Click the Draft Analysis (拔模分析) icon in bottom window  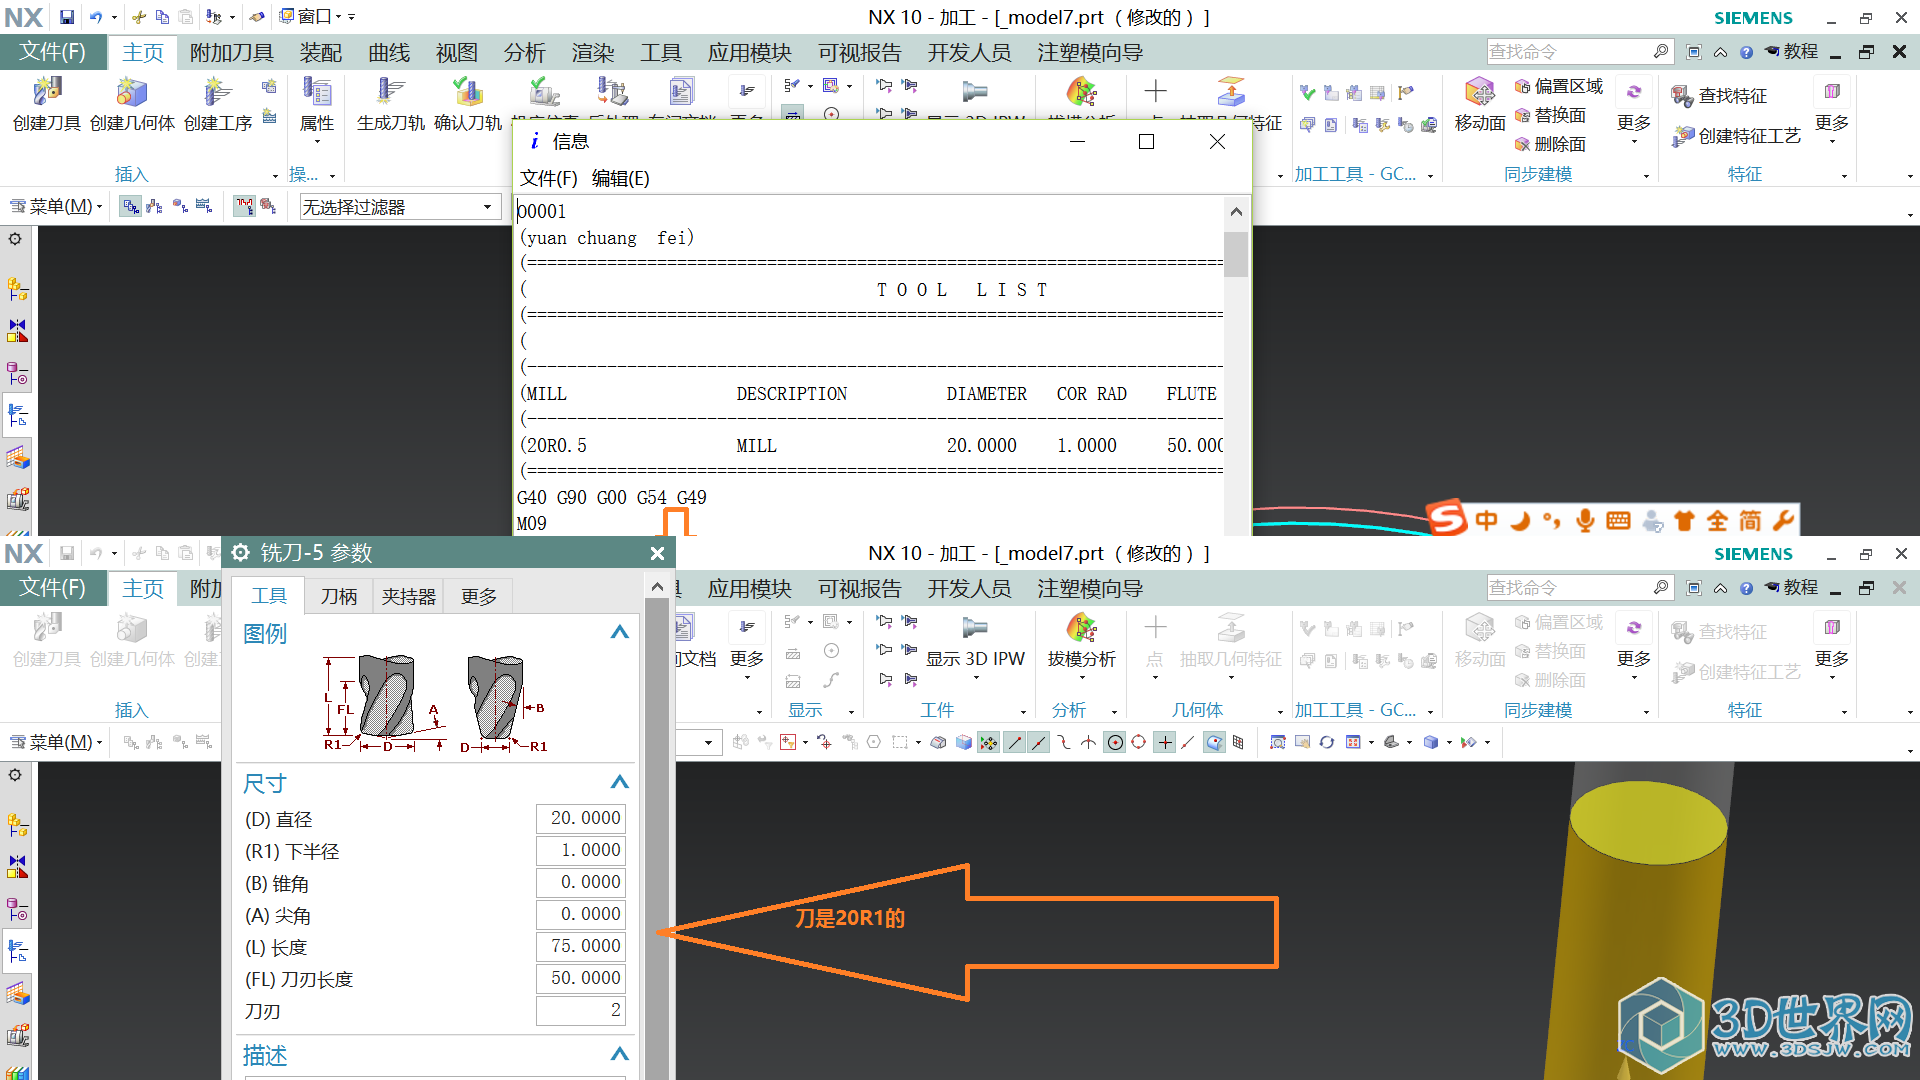(1081, 628)
